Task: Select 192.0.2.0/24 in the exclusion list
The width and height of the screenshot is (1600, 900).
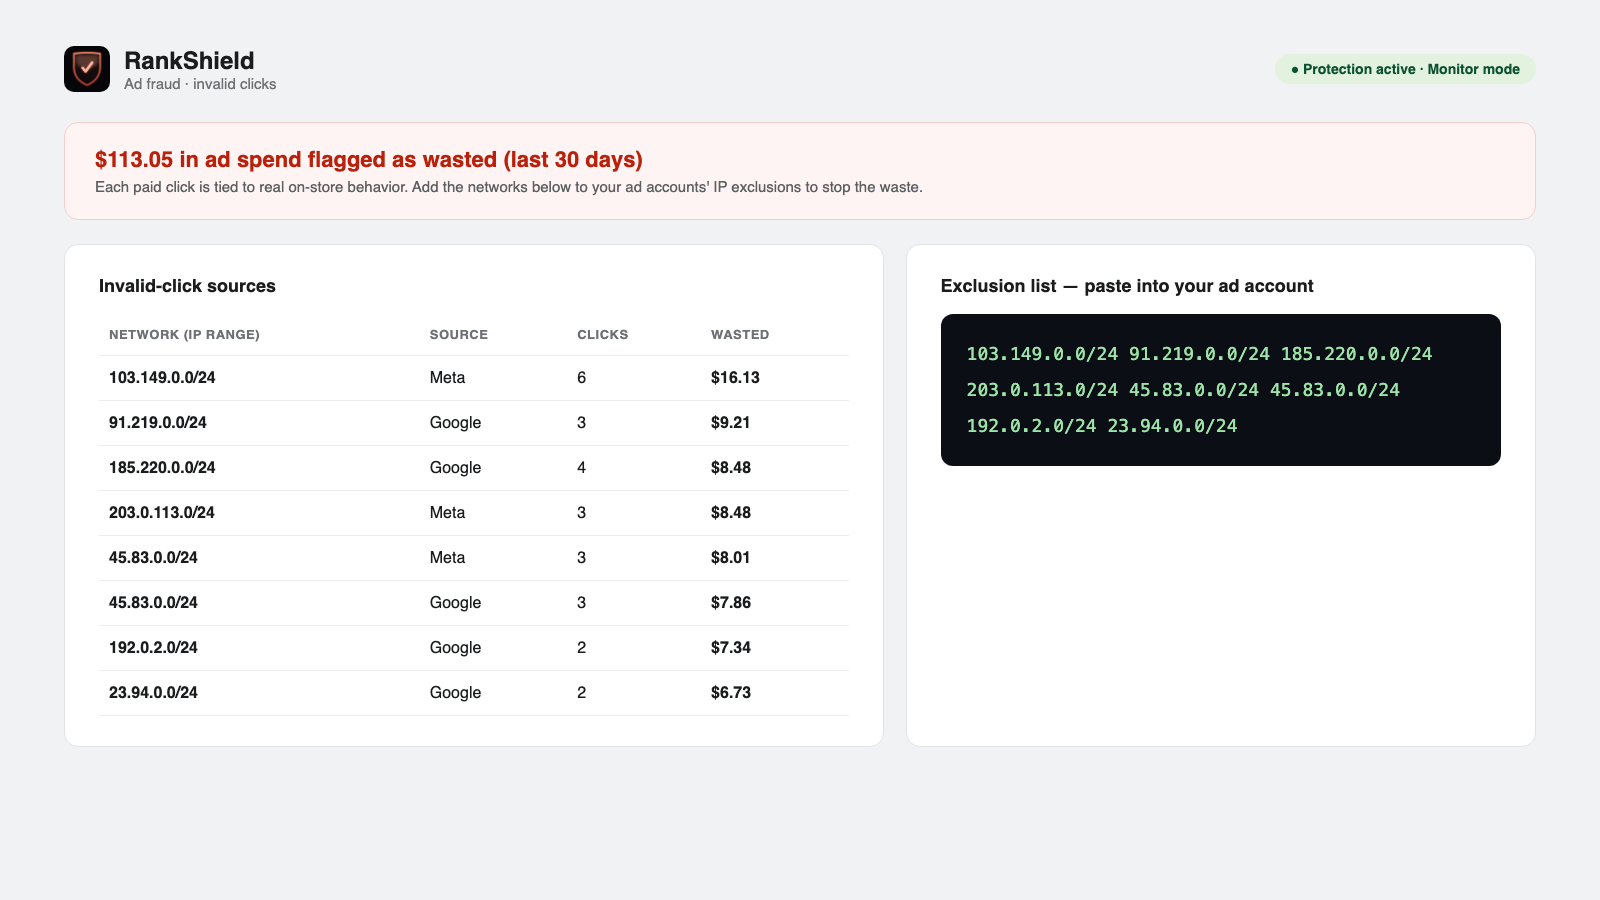Action: pos(1031,426)
